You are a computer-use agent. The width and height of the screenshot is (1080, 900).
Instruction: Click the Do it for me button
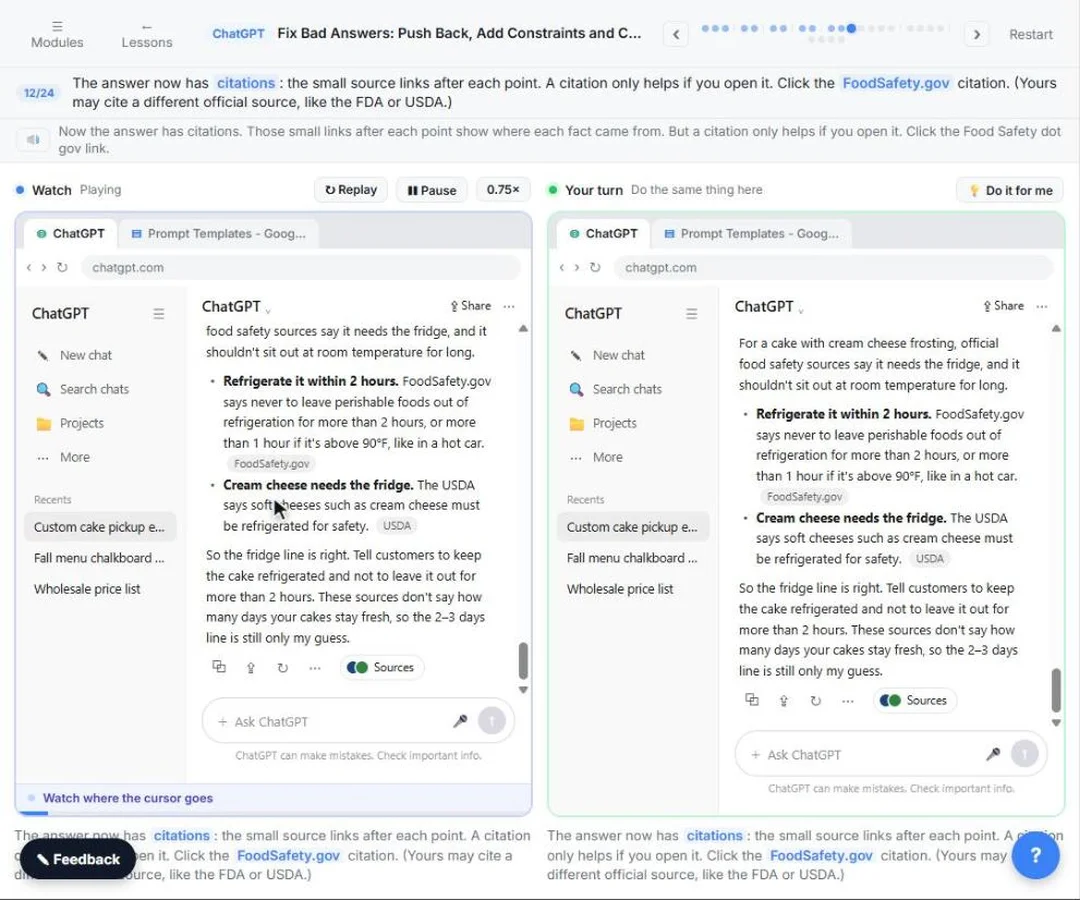click(1010, 190)
